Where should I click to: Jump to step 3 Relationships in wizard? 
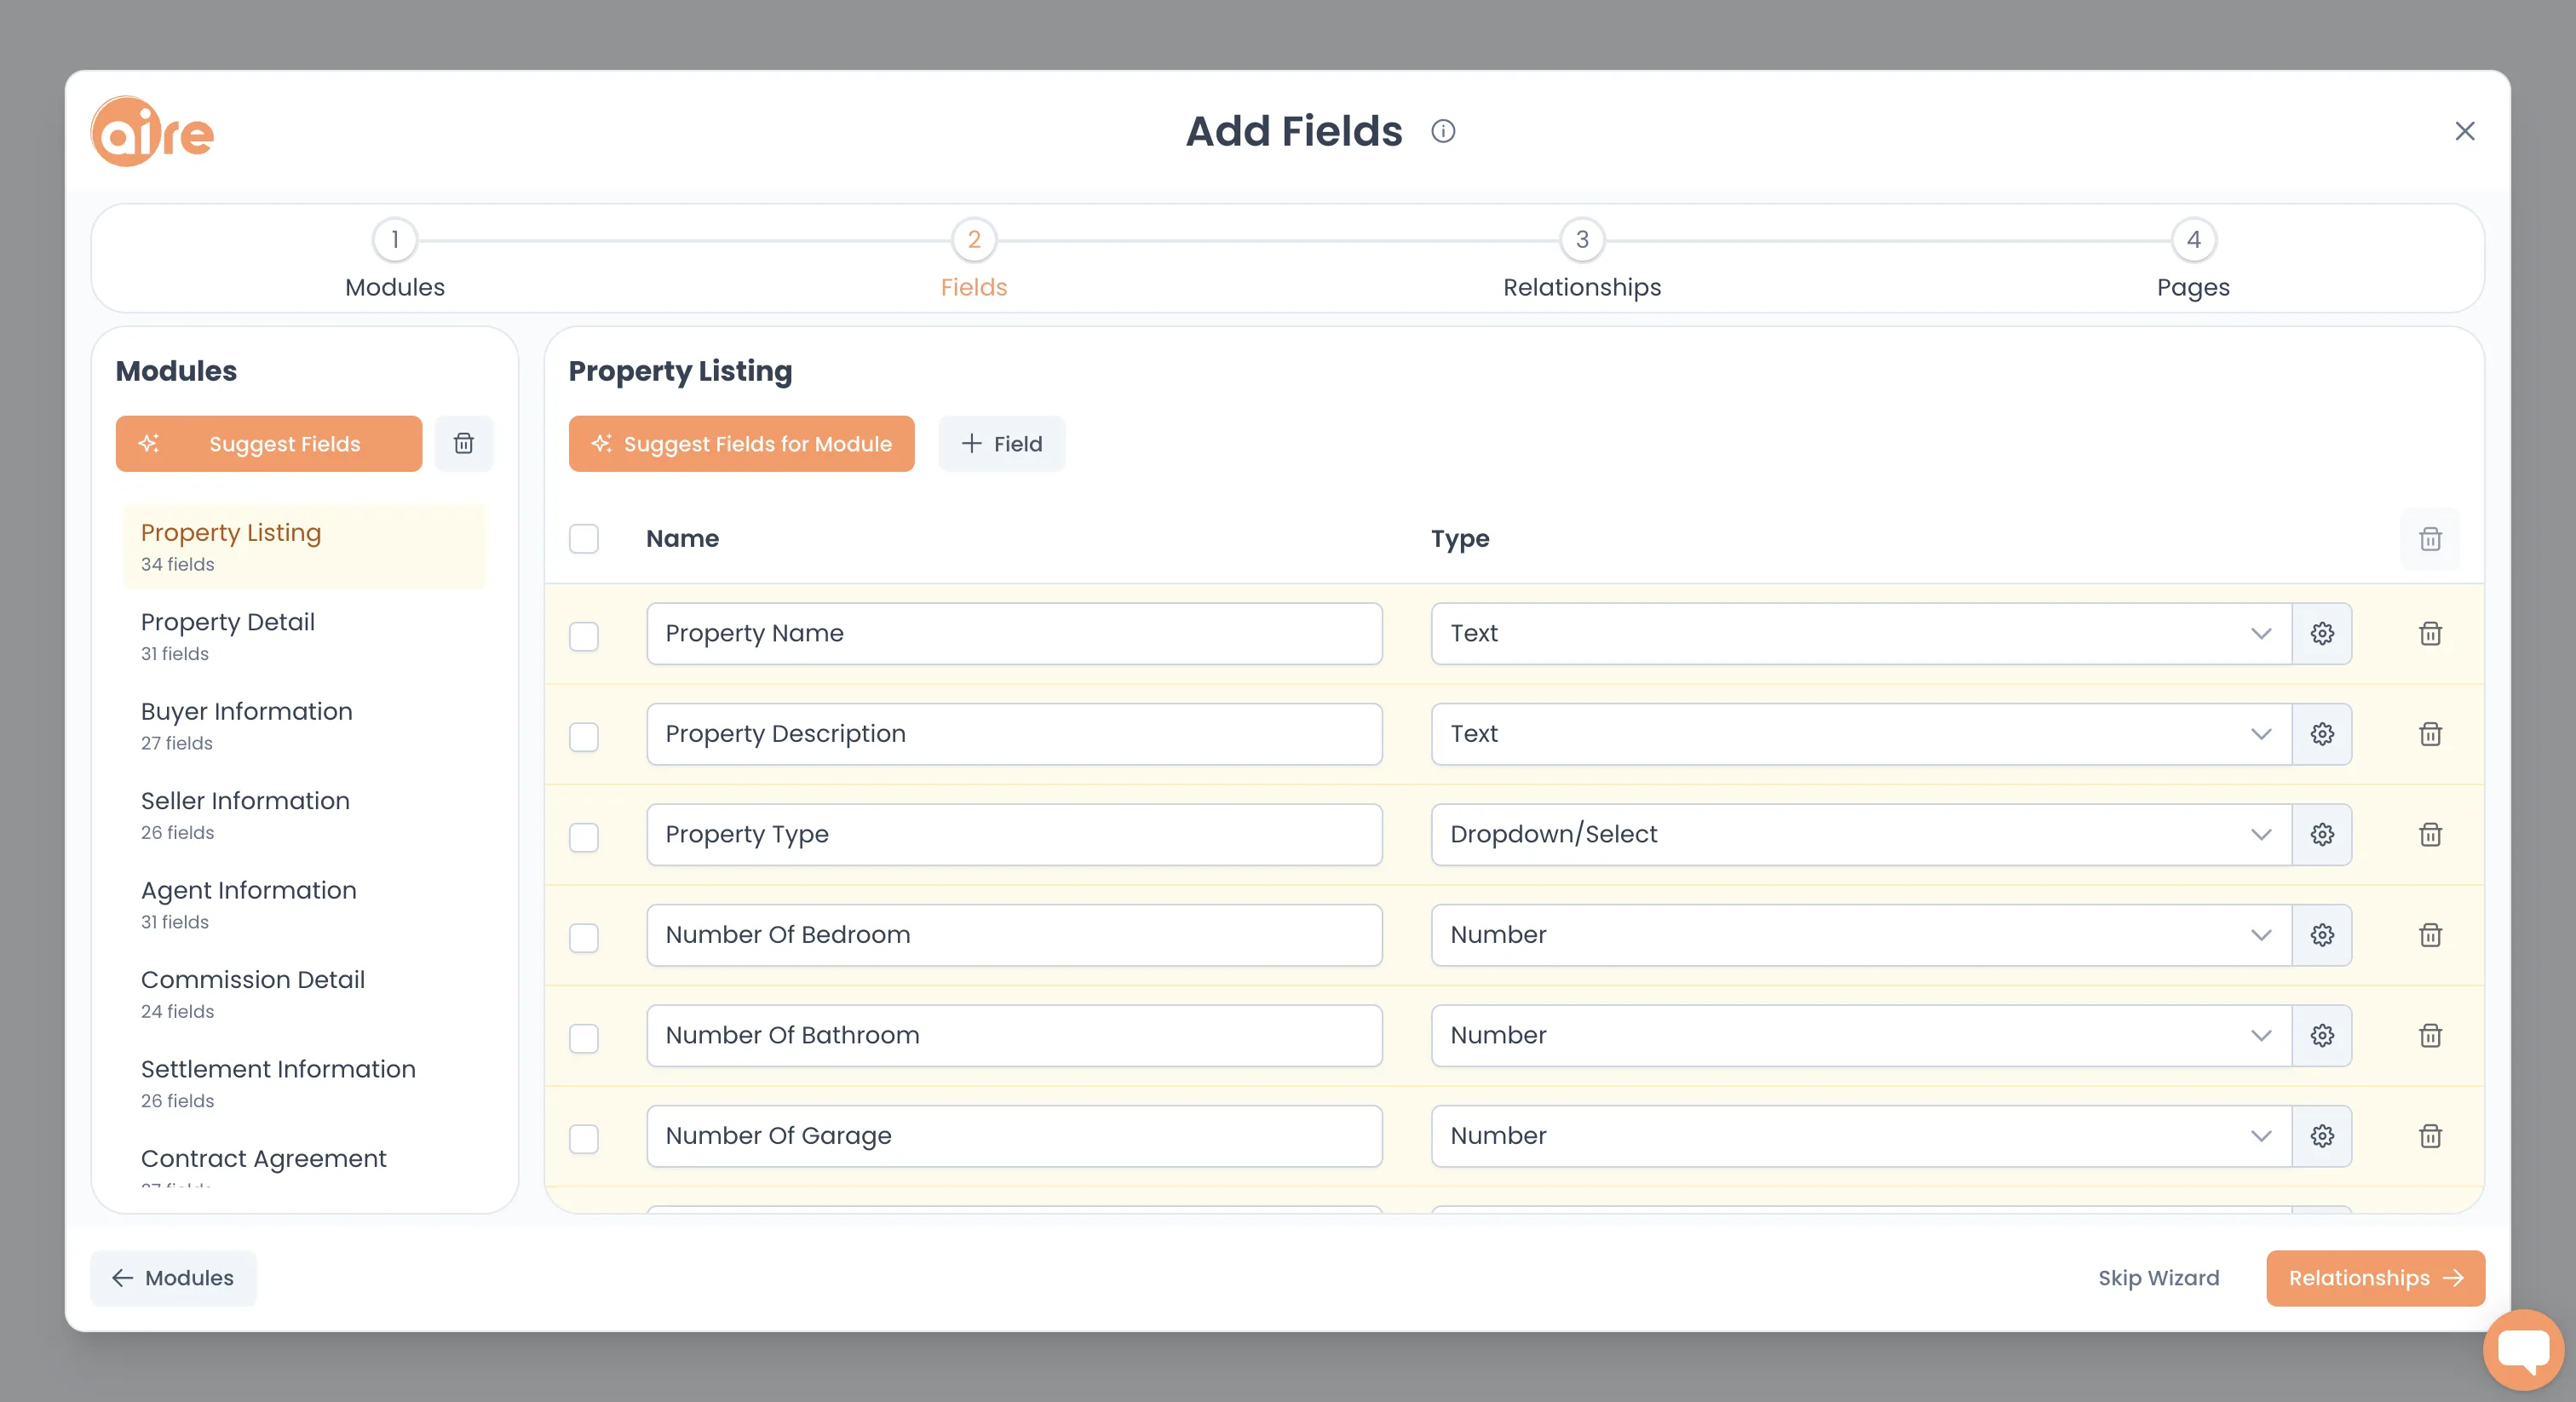tap(1582, 260)
